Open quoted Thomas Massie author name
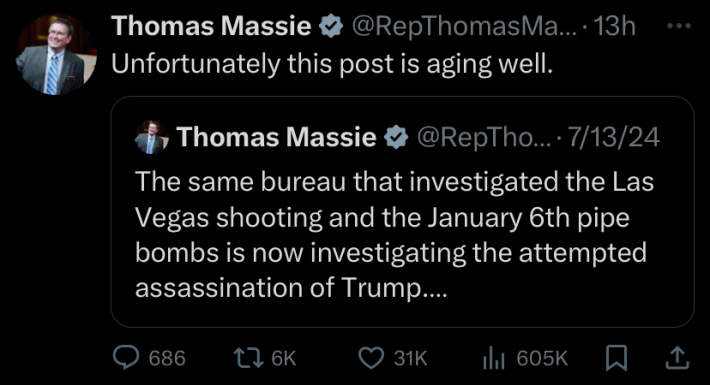 pos(277,137)
